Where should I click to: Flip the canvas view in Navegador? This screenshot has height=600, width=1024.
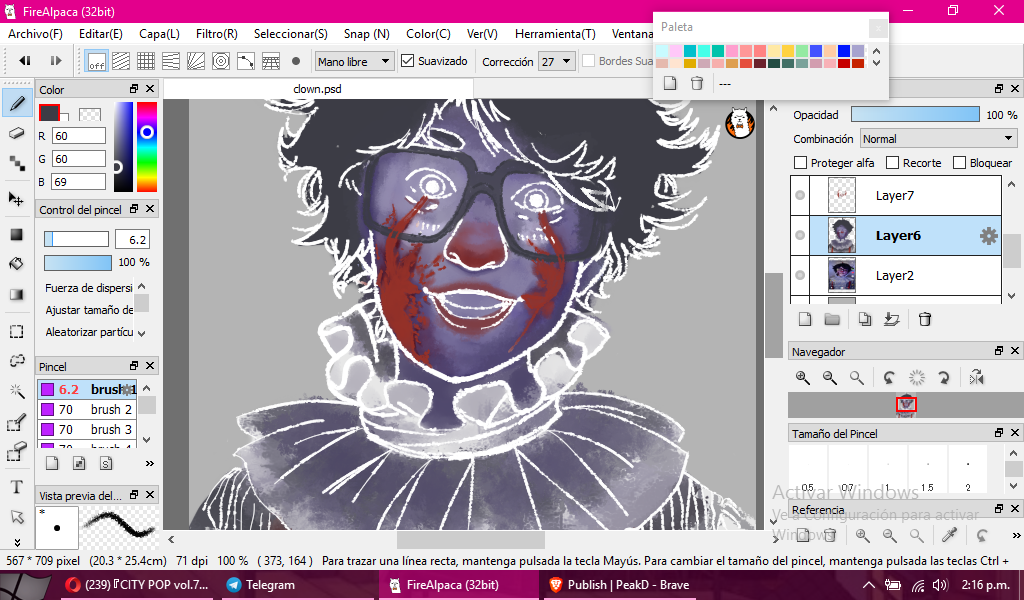point(976,377)
